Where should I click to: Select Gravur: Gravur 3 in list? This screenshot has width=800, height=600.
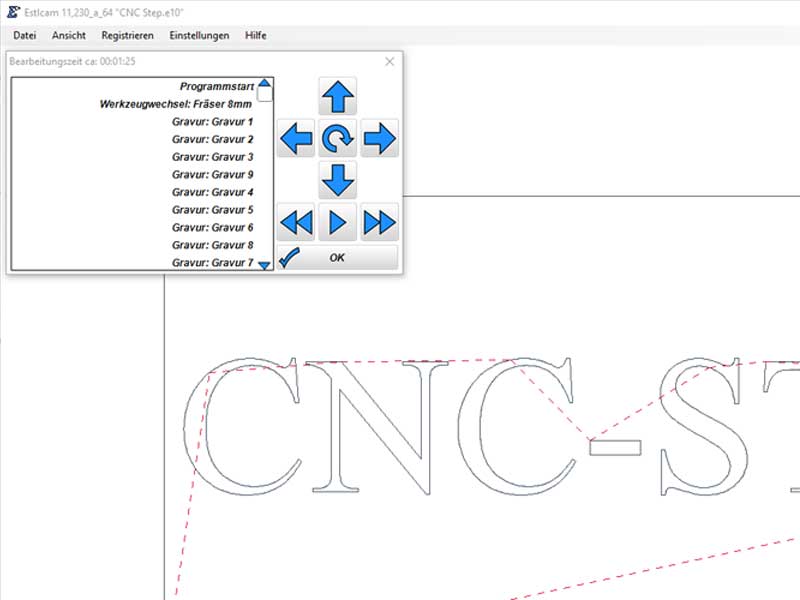134,157
